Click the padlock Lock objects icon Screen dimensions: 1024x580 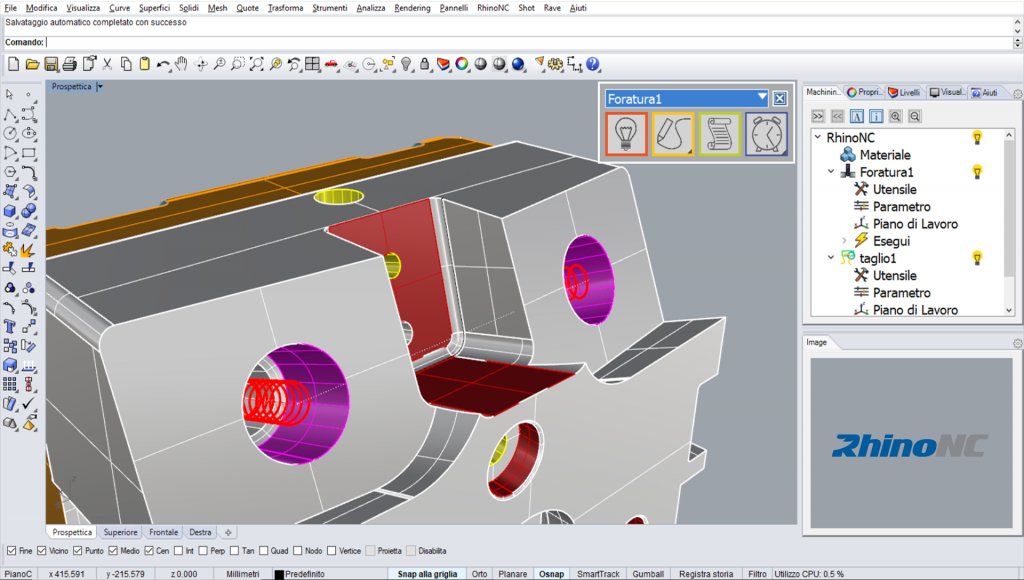point(425,64)
